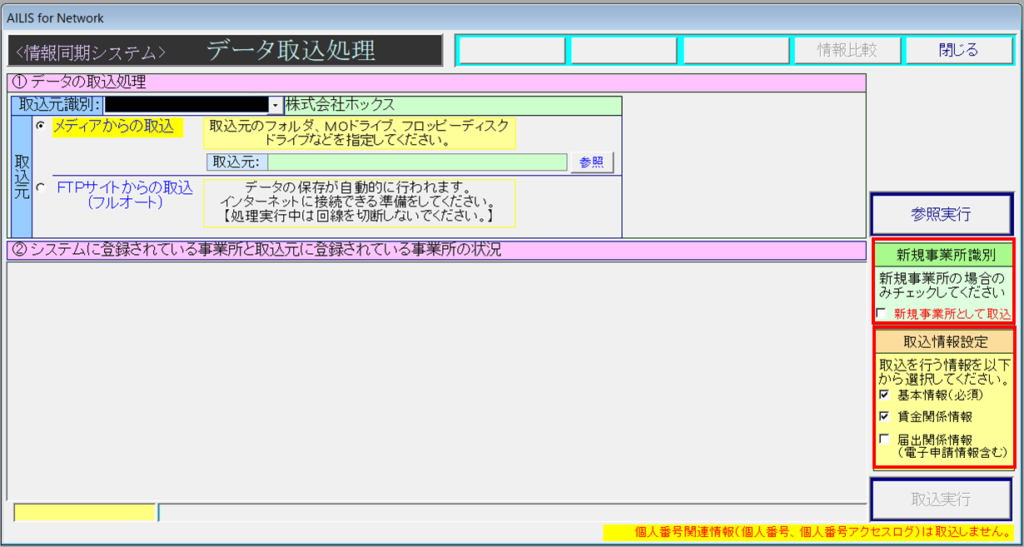Click the 新規事業所識別 green header

(x=941, y=255)
